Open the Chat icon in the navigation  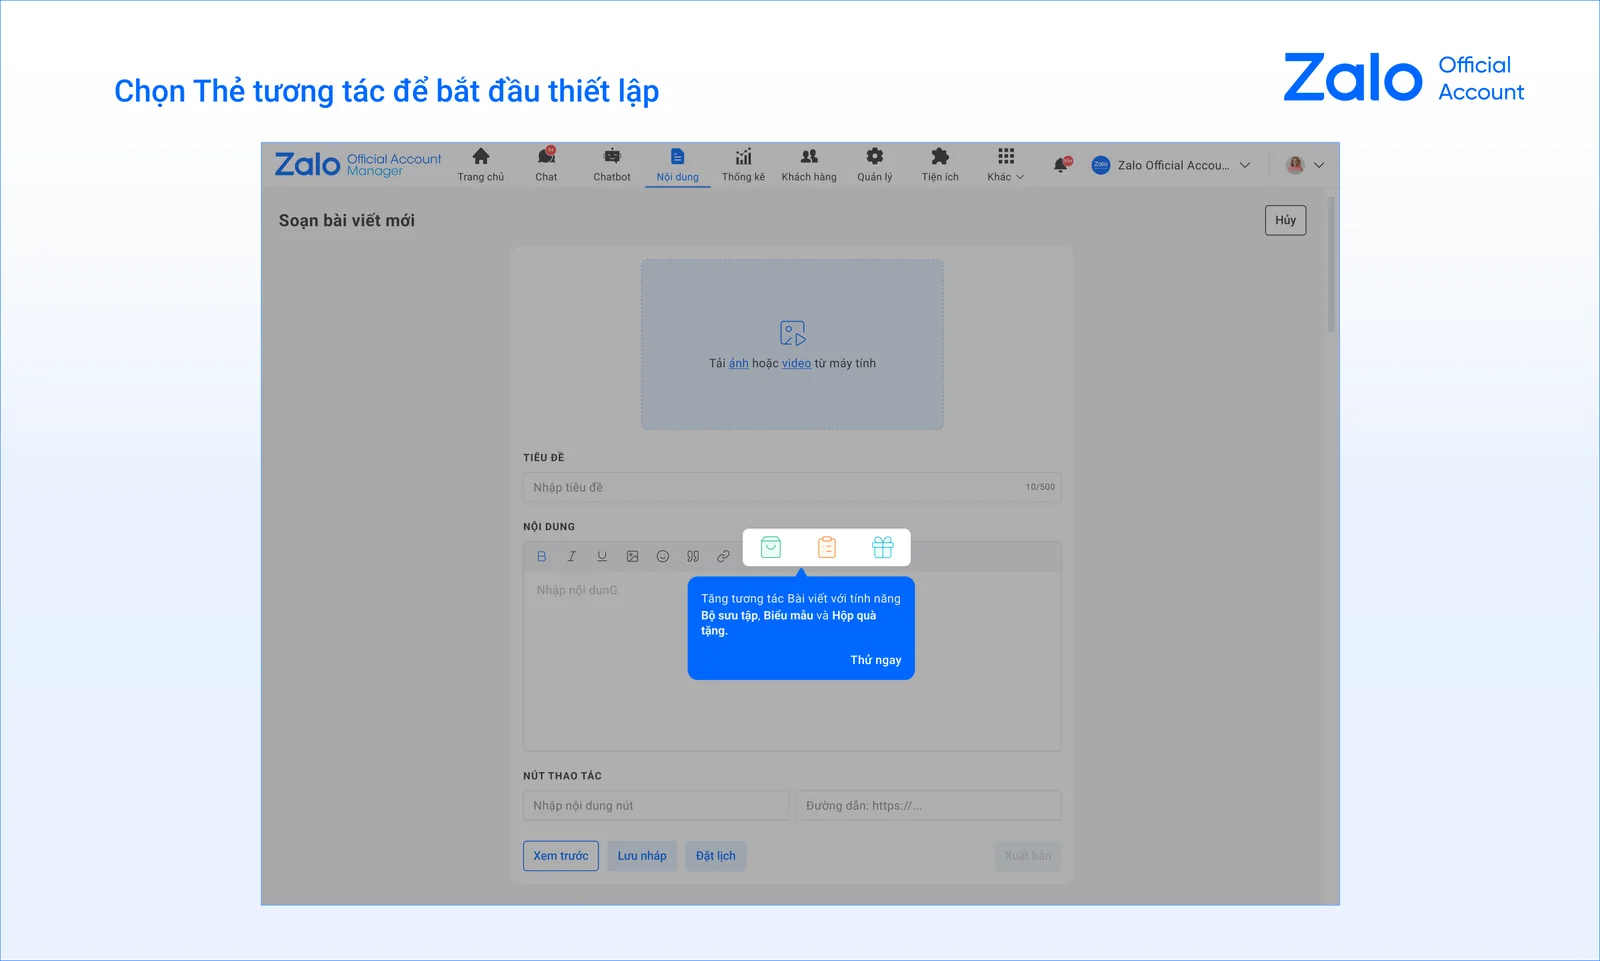click(x=546, y=164)
